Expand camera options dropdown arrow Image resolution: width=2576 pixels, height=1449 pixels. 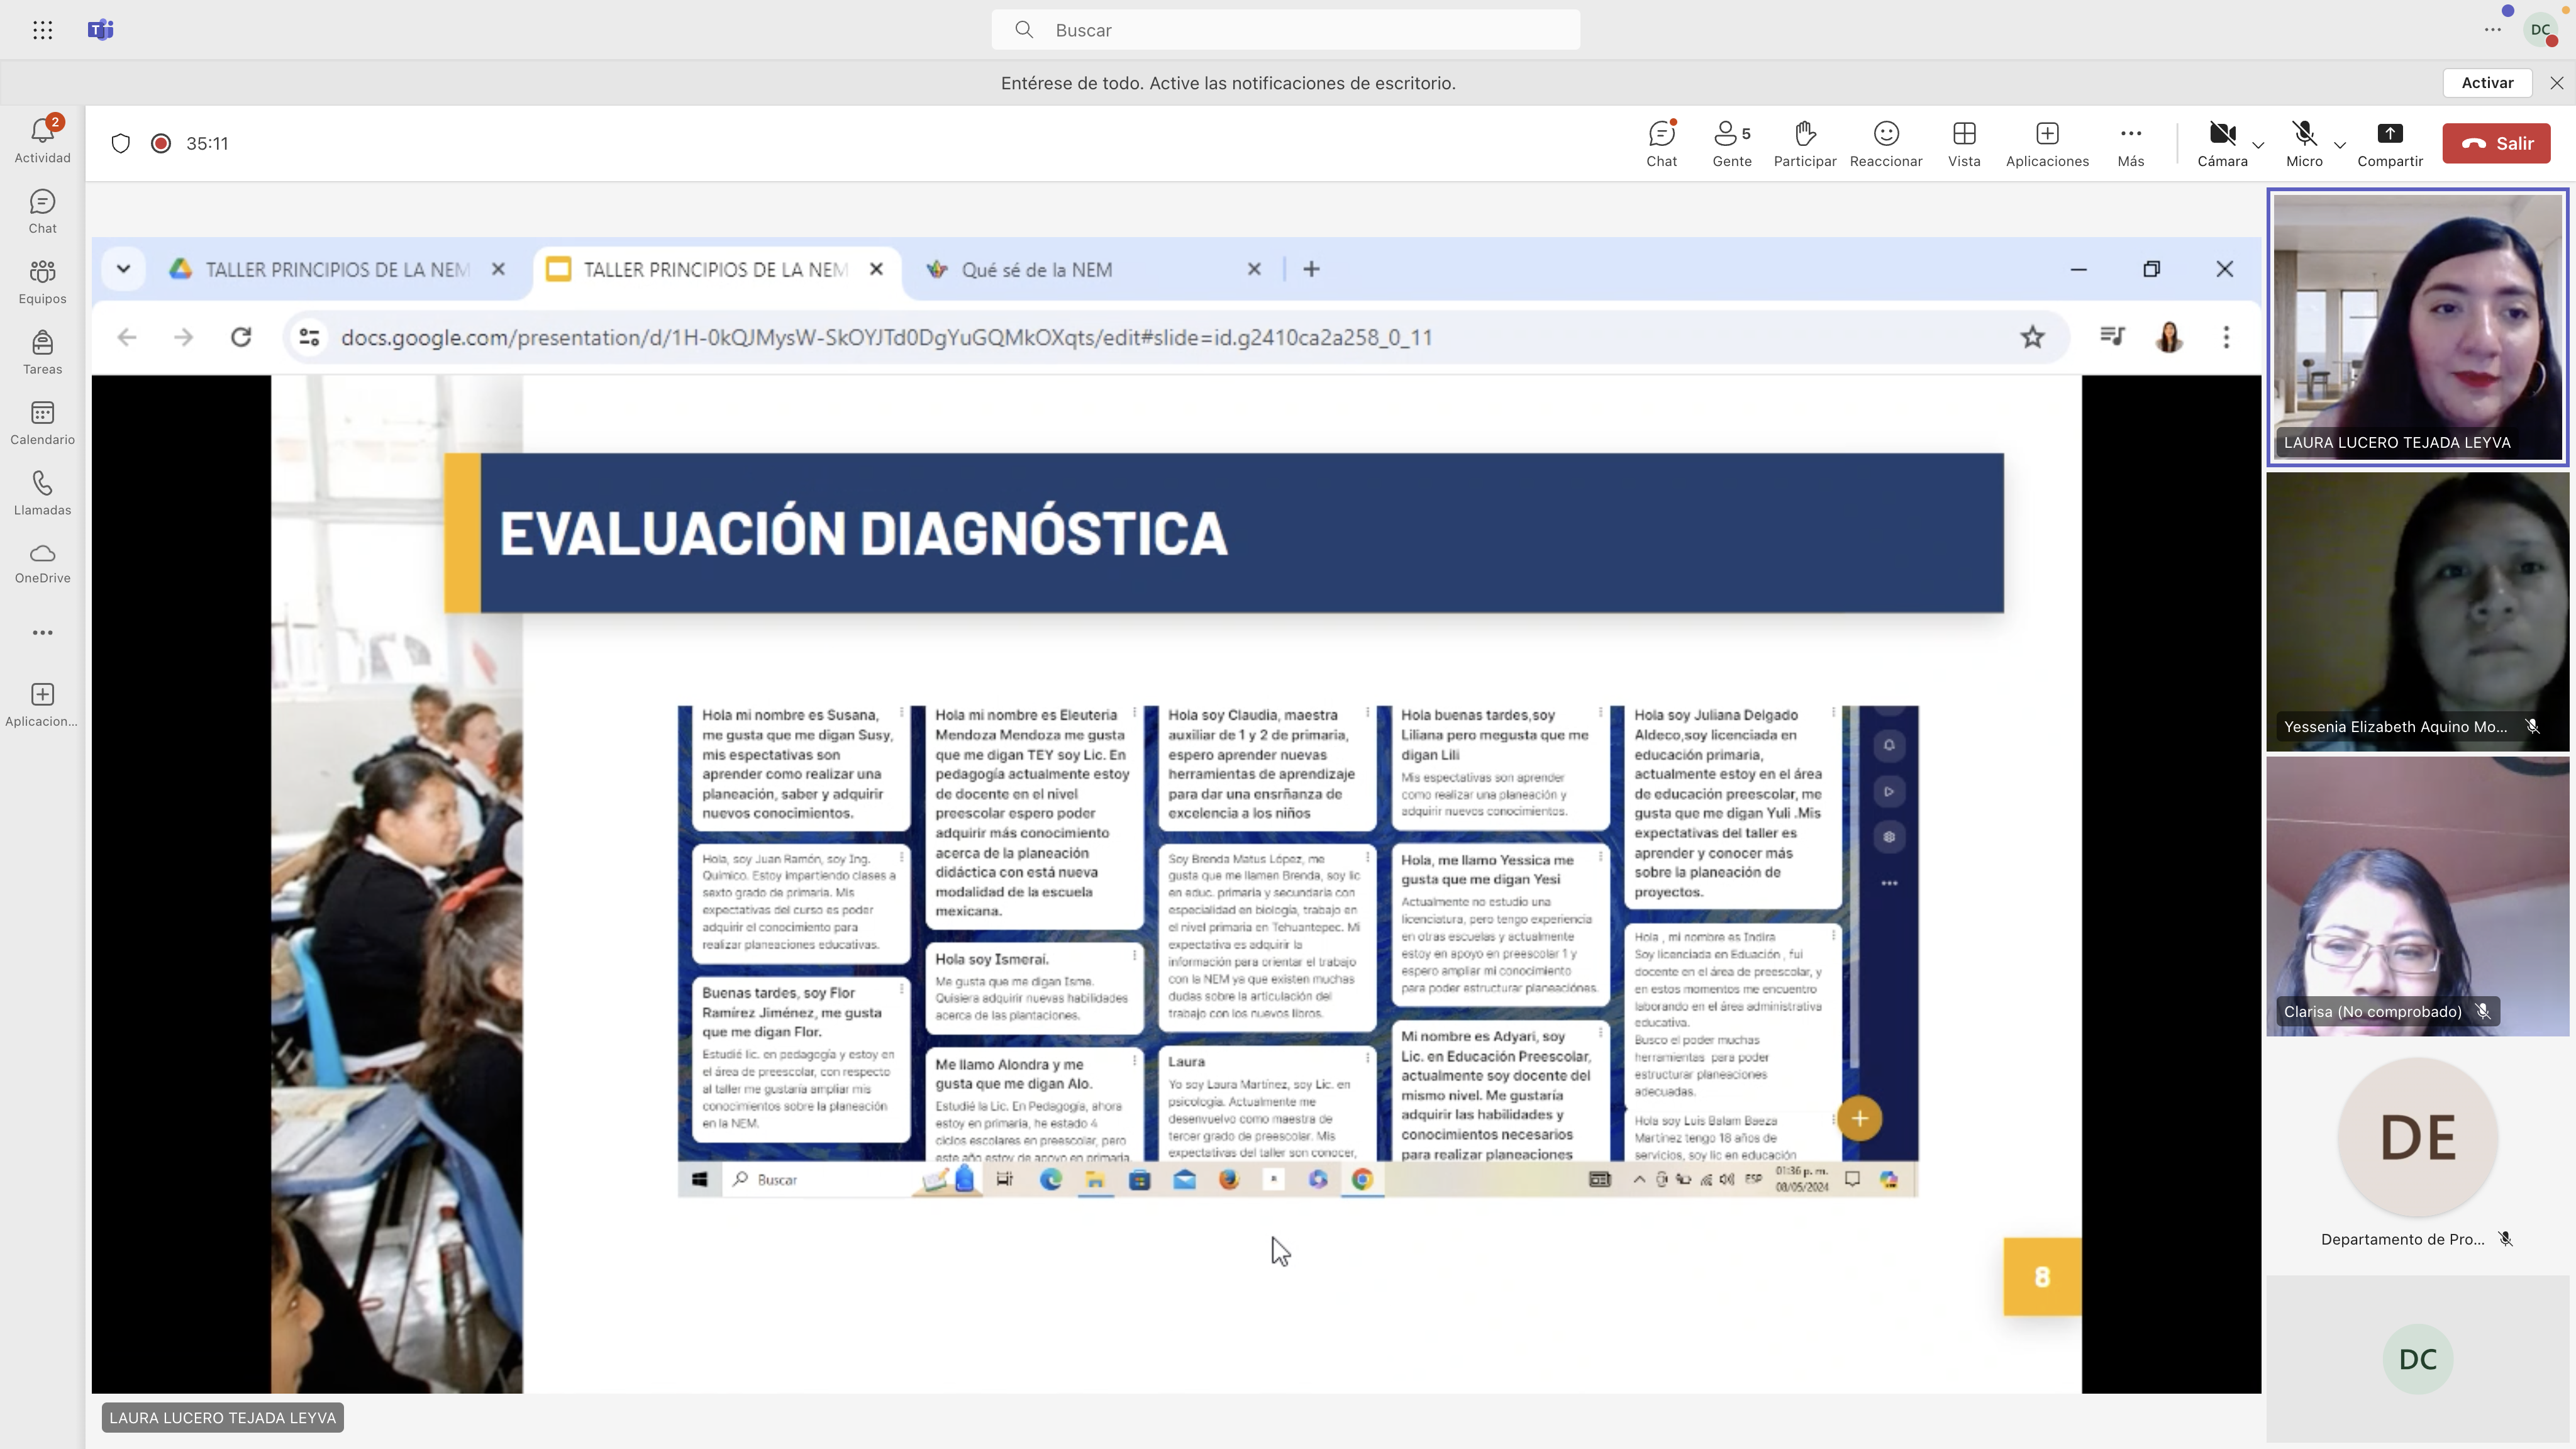(x=2258, y=145)
